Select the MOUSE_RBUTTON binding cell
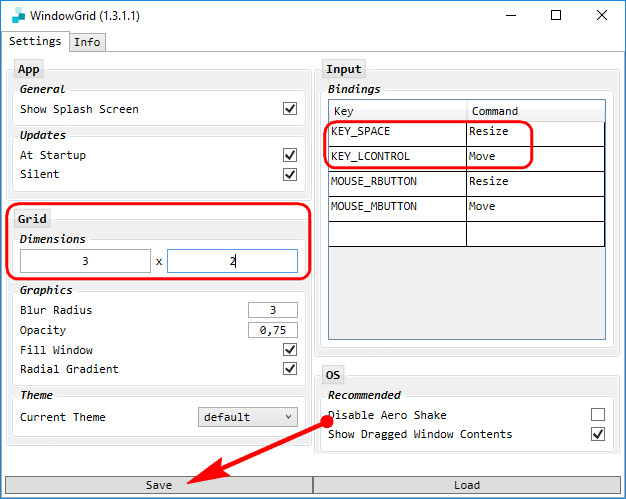Viewport: 626px width, 499px height. (x=397, y=184)
